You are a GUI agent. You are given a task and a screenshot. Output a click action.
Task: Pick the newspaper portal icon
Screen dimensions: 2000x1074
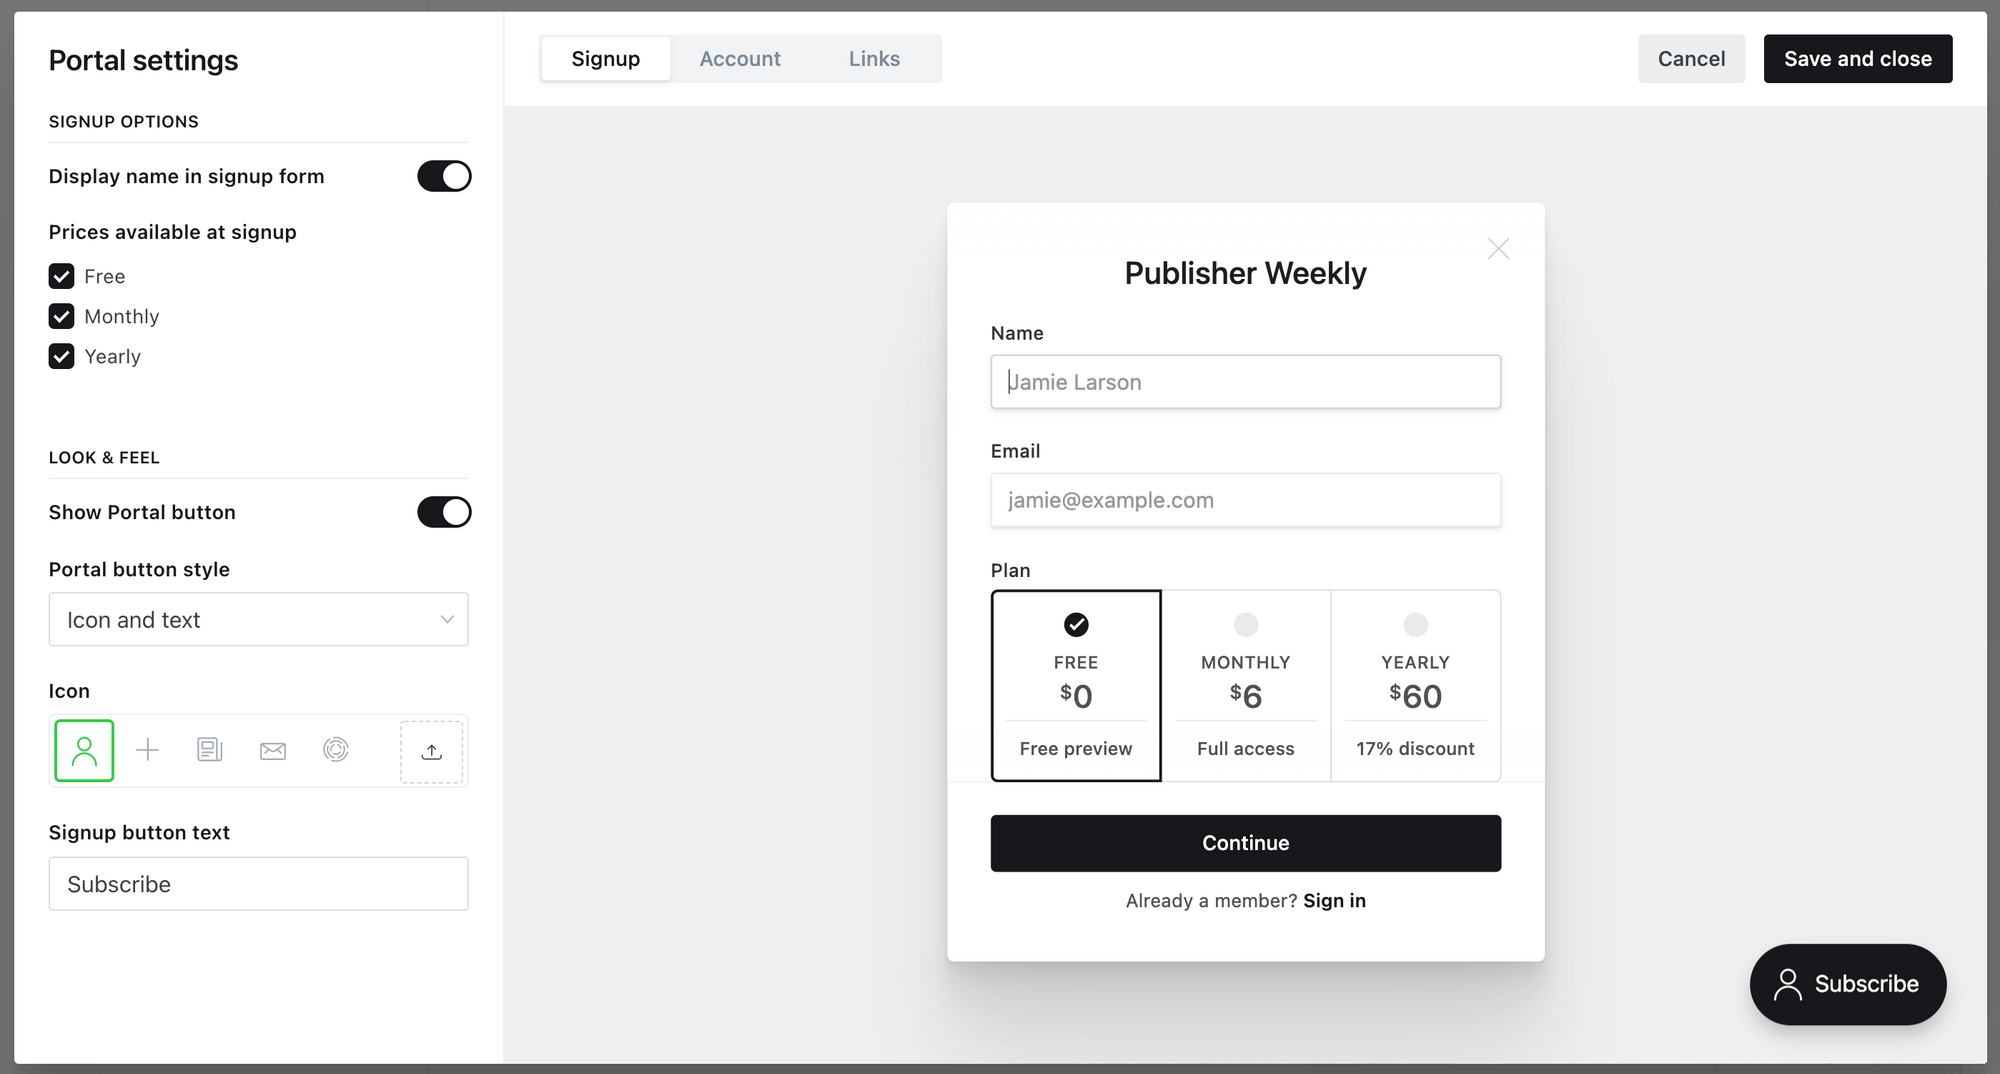coord(210,750)
